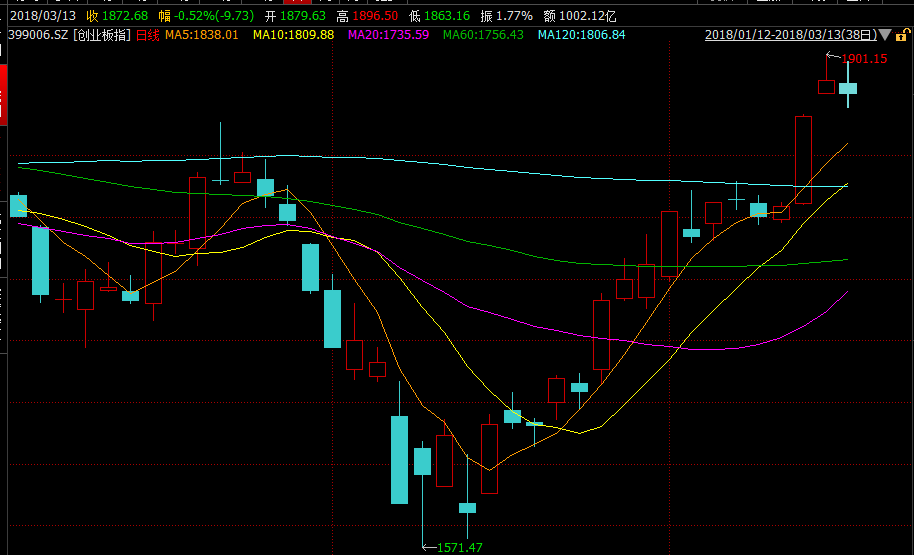Click the 399006.SZ [创业板指] index name
This screenshot has height=555, width=914.
tap(69, 35)
